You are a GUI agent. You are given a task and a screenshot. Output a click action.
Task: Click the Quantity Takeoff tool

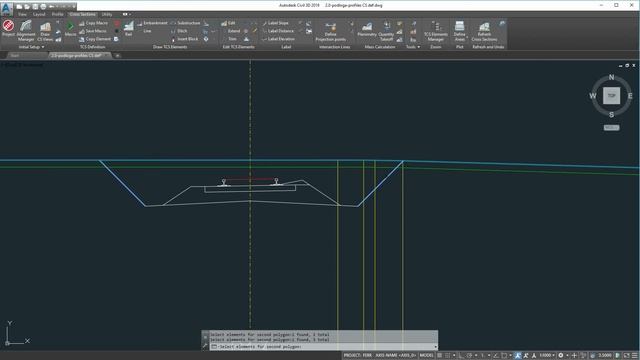click(x=386, y=31)
